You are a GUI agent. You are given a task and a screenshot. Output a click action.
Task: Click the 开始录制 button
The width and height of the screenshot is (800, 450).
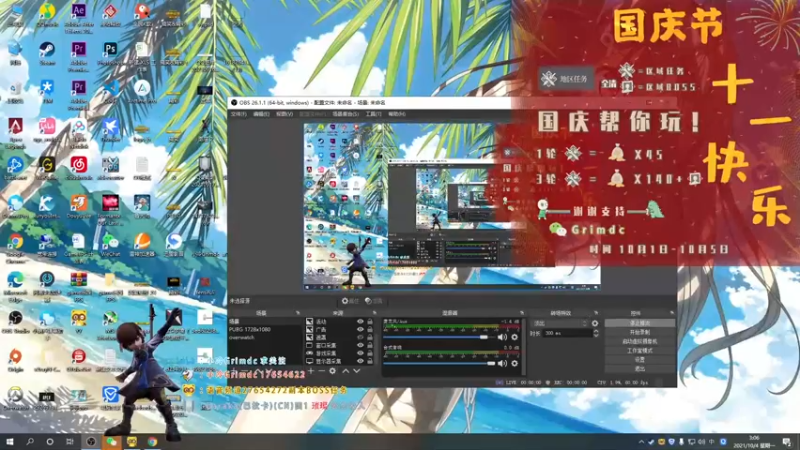(x=640, y=333)
